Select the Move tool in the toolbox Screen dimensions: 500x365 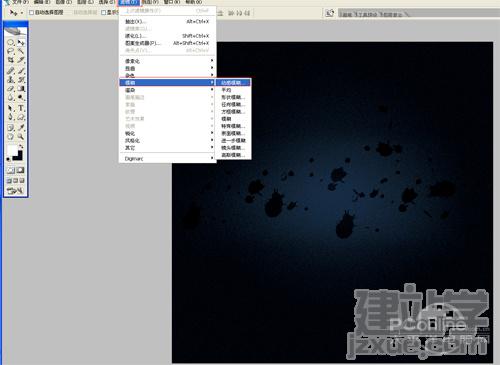(21, 43)
